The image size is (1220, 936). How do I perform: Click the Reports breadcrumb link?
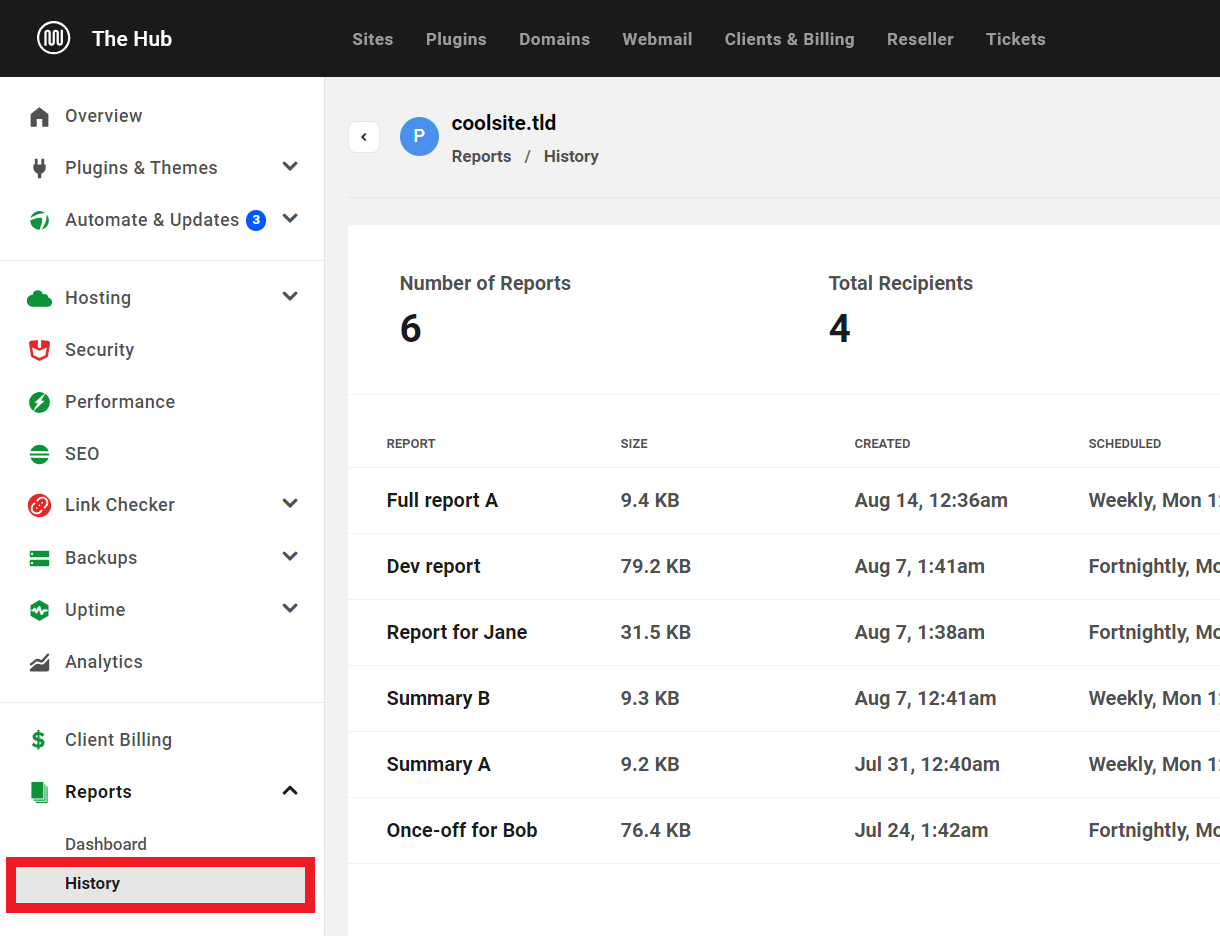[481, 156]
